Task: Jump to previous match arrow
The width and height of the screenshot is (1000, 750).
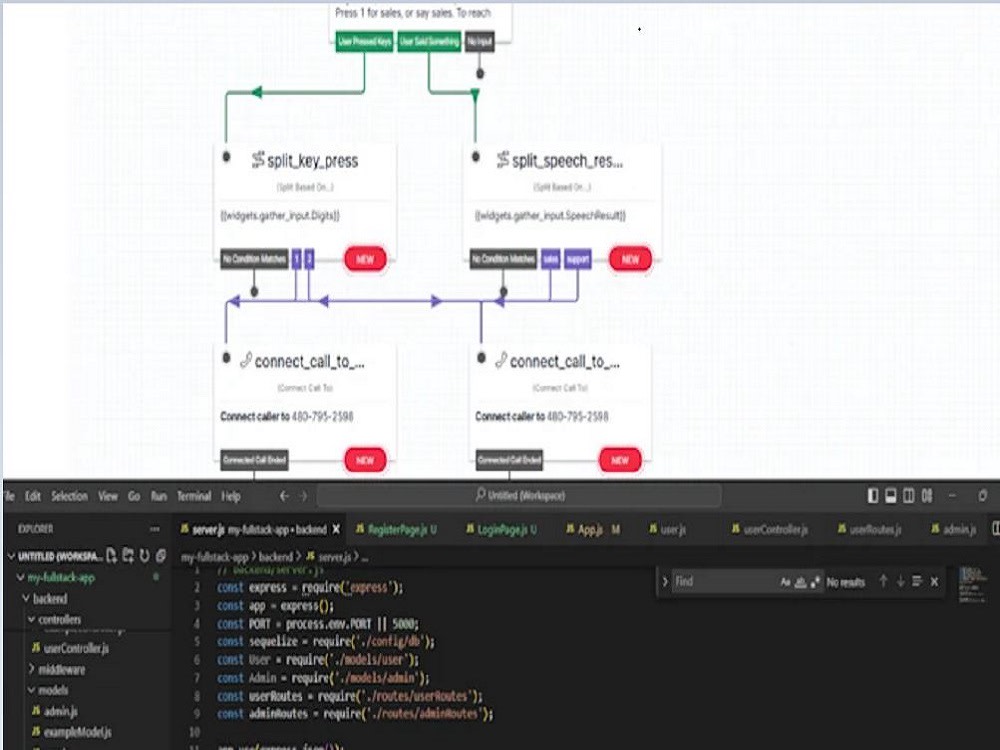Action: (x=883, y=581)
